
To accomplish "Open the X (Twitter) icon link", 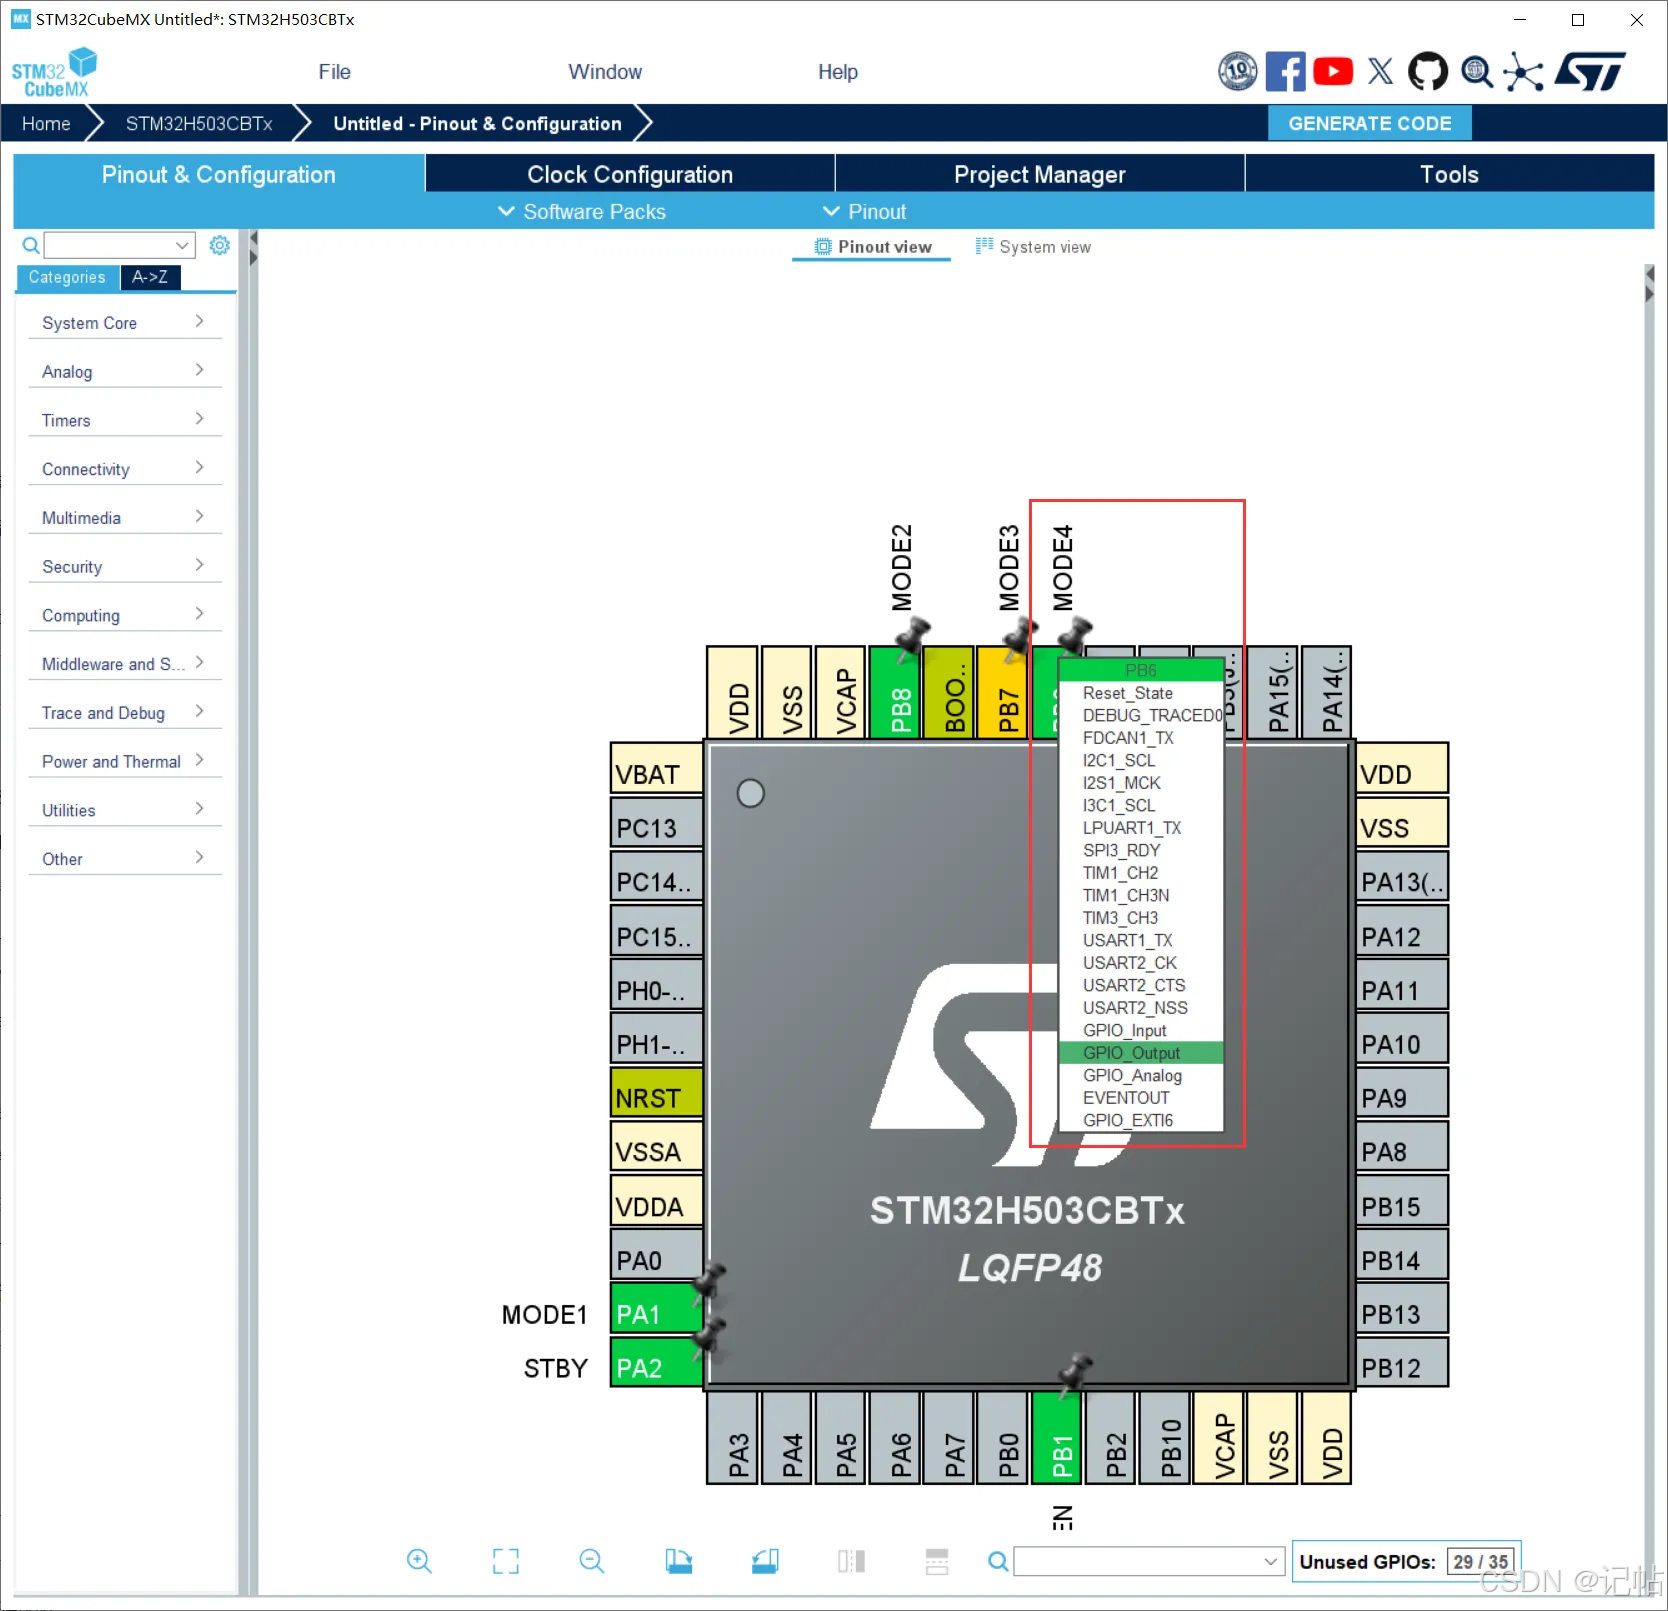I will pyautogui.click(x=1381, y=71).
